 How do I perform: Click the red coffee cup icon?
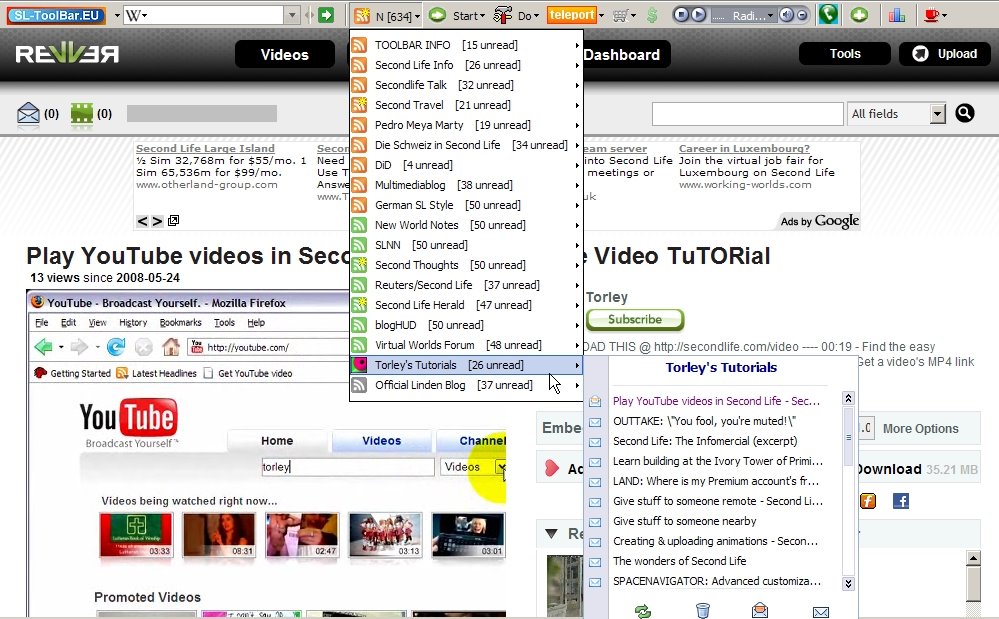coord(931,15)
